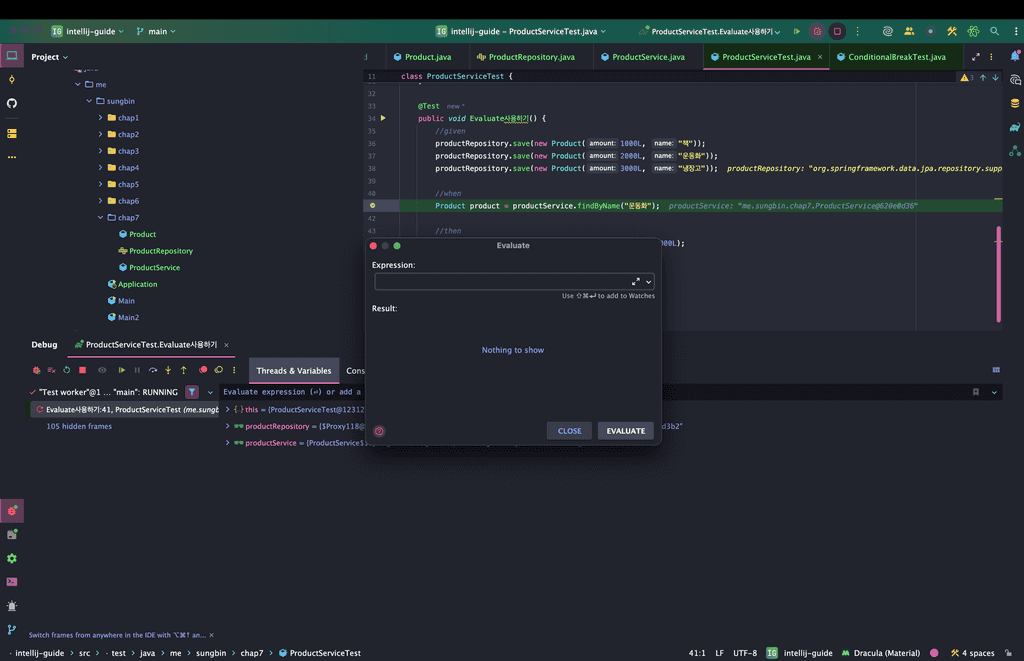Click the Resume Program debug icon
The image size is (1024, 661).
pyautogui.click(x=122, y=370)
